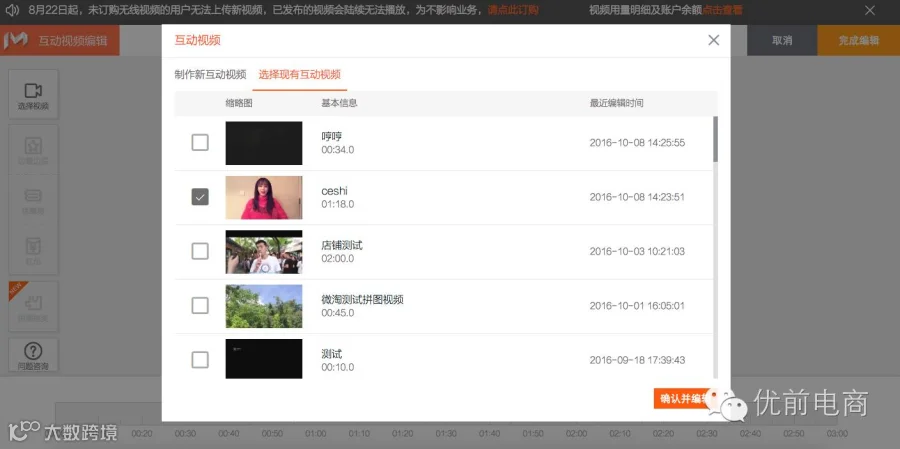The width and height of the screenshot is (900, 449).
Task: Click the 选择视频 camera icon
Action: tap(33, 91)
